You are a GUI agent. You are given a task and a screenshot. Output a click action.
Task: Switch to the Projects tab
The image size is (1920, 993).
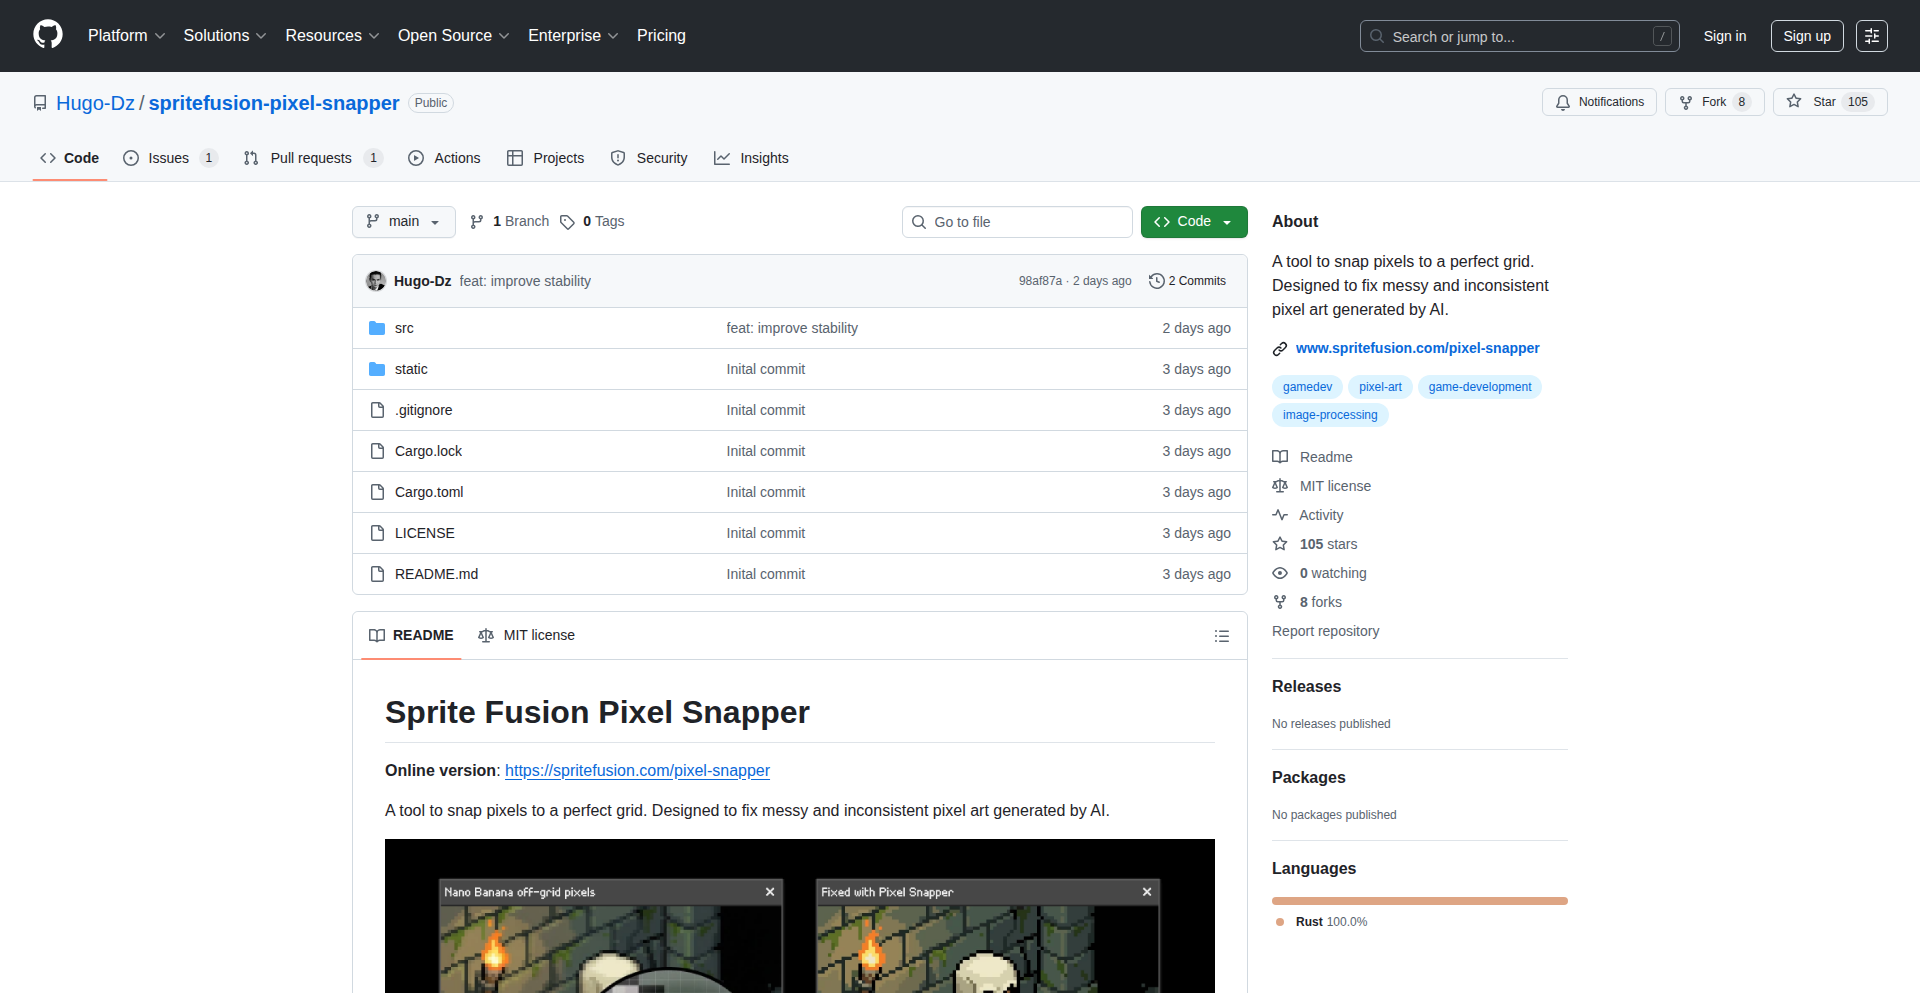546,158
